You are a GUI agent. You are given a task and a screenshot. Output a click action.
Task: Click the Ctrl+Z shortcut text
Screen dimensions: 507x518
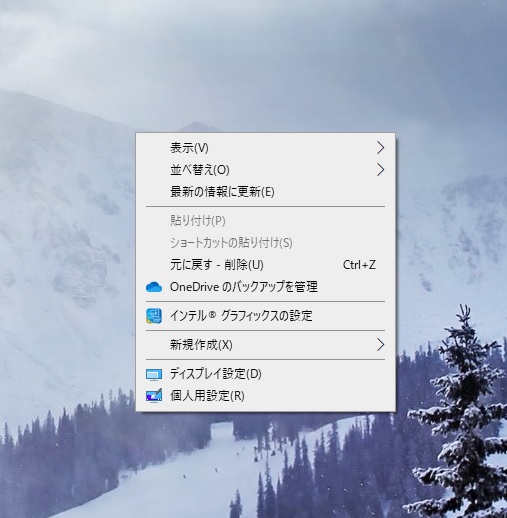point(359,265)
